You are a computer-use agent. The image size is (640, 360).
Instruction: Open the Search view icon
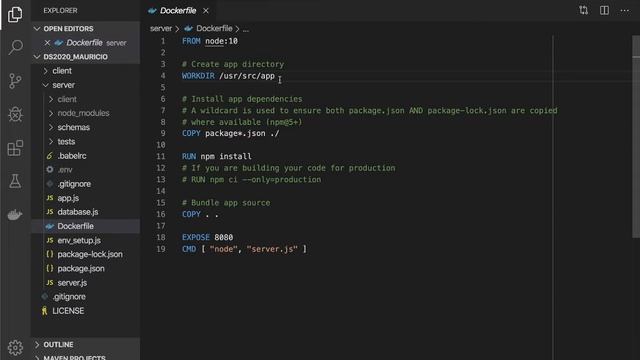tap(15, 47)
